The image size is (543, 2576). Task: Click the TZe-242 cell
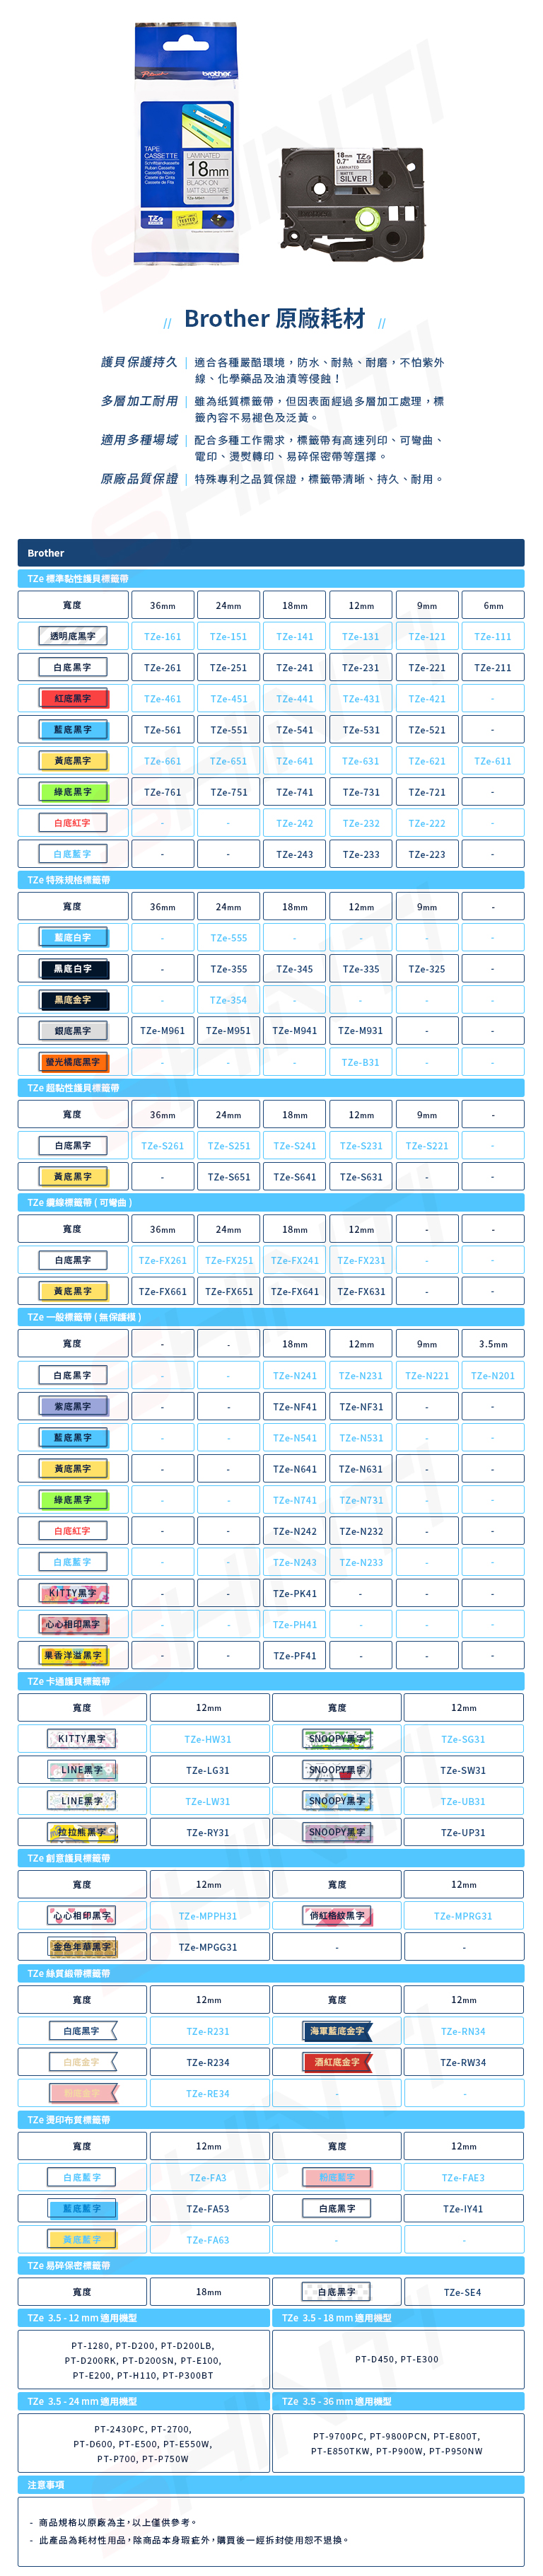[294, 823]
